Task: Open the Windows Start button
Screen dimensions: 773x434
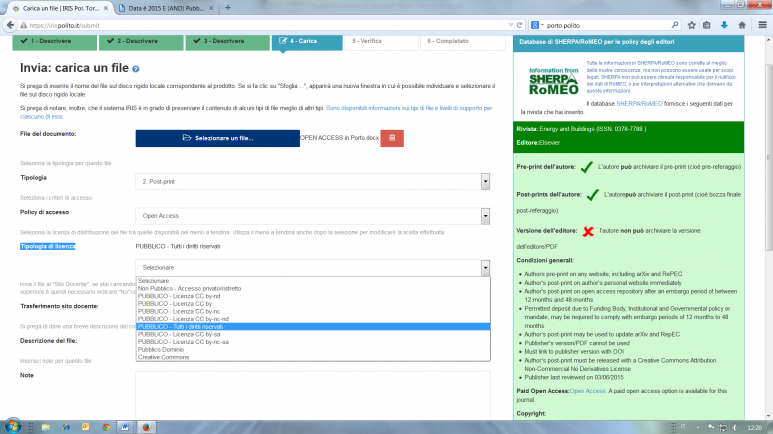Action: coord(12,427)
